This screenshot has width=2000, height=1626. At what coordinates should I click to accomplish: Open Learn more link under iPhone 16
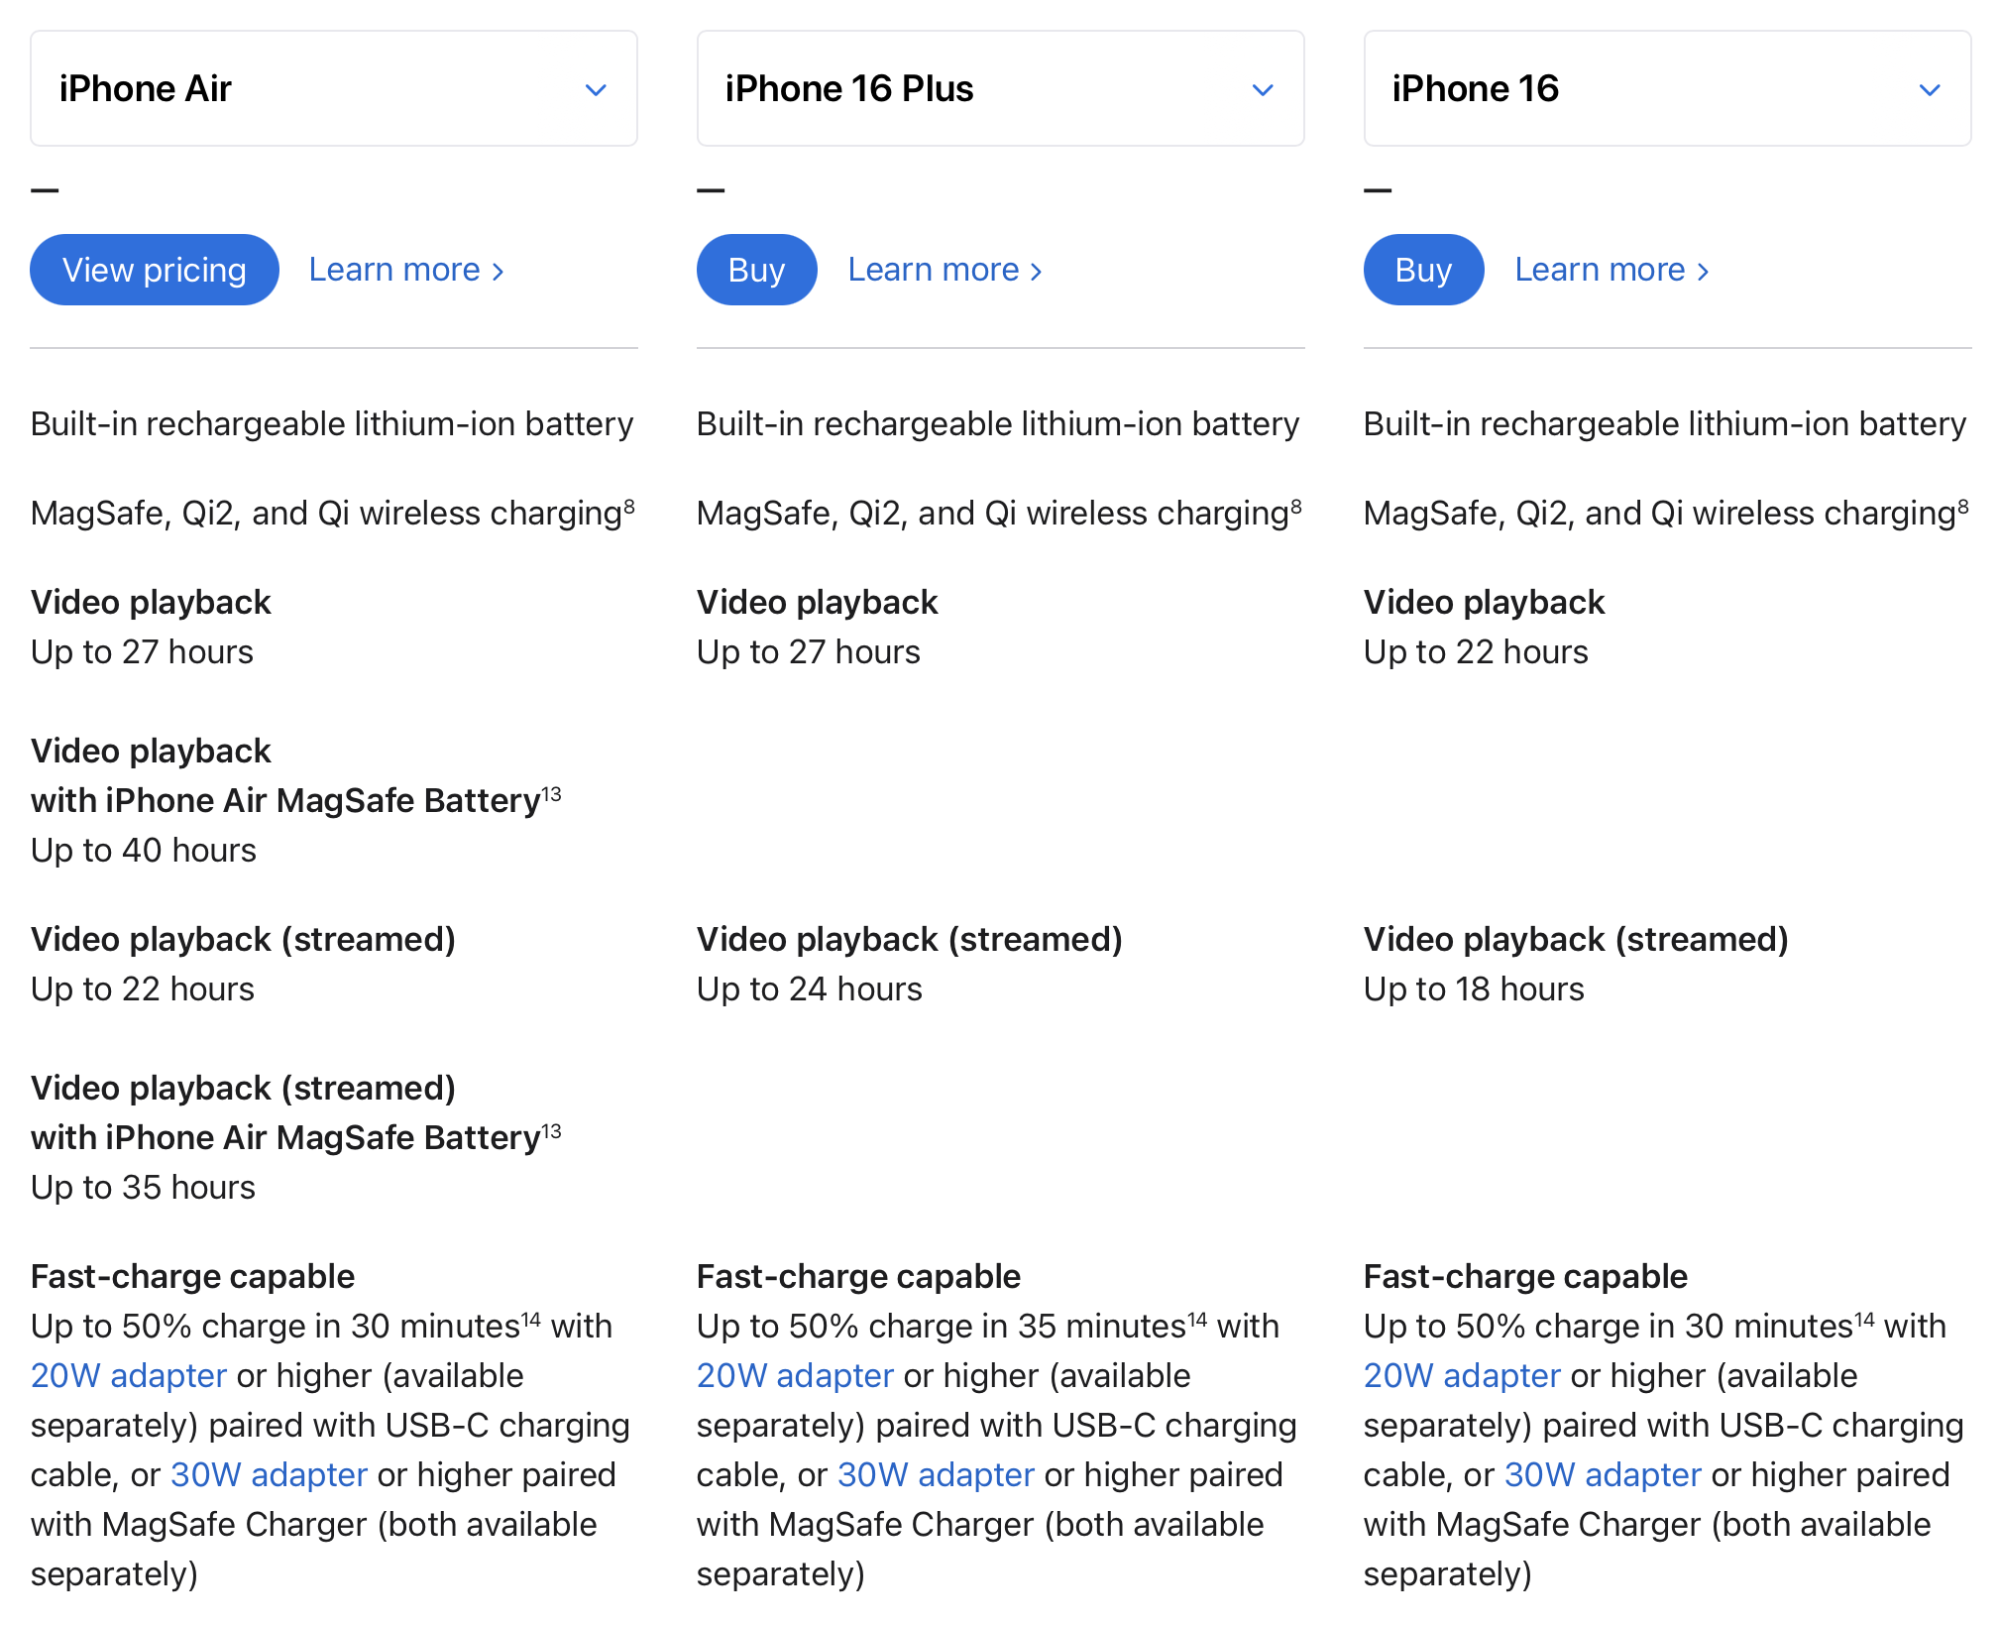[1611, 270]
